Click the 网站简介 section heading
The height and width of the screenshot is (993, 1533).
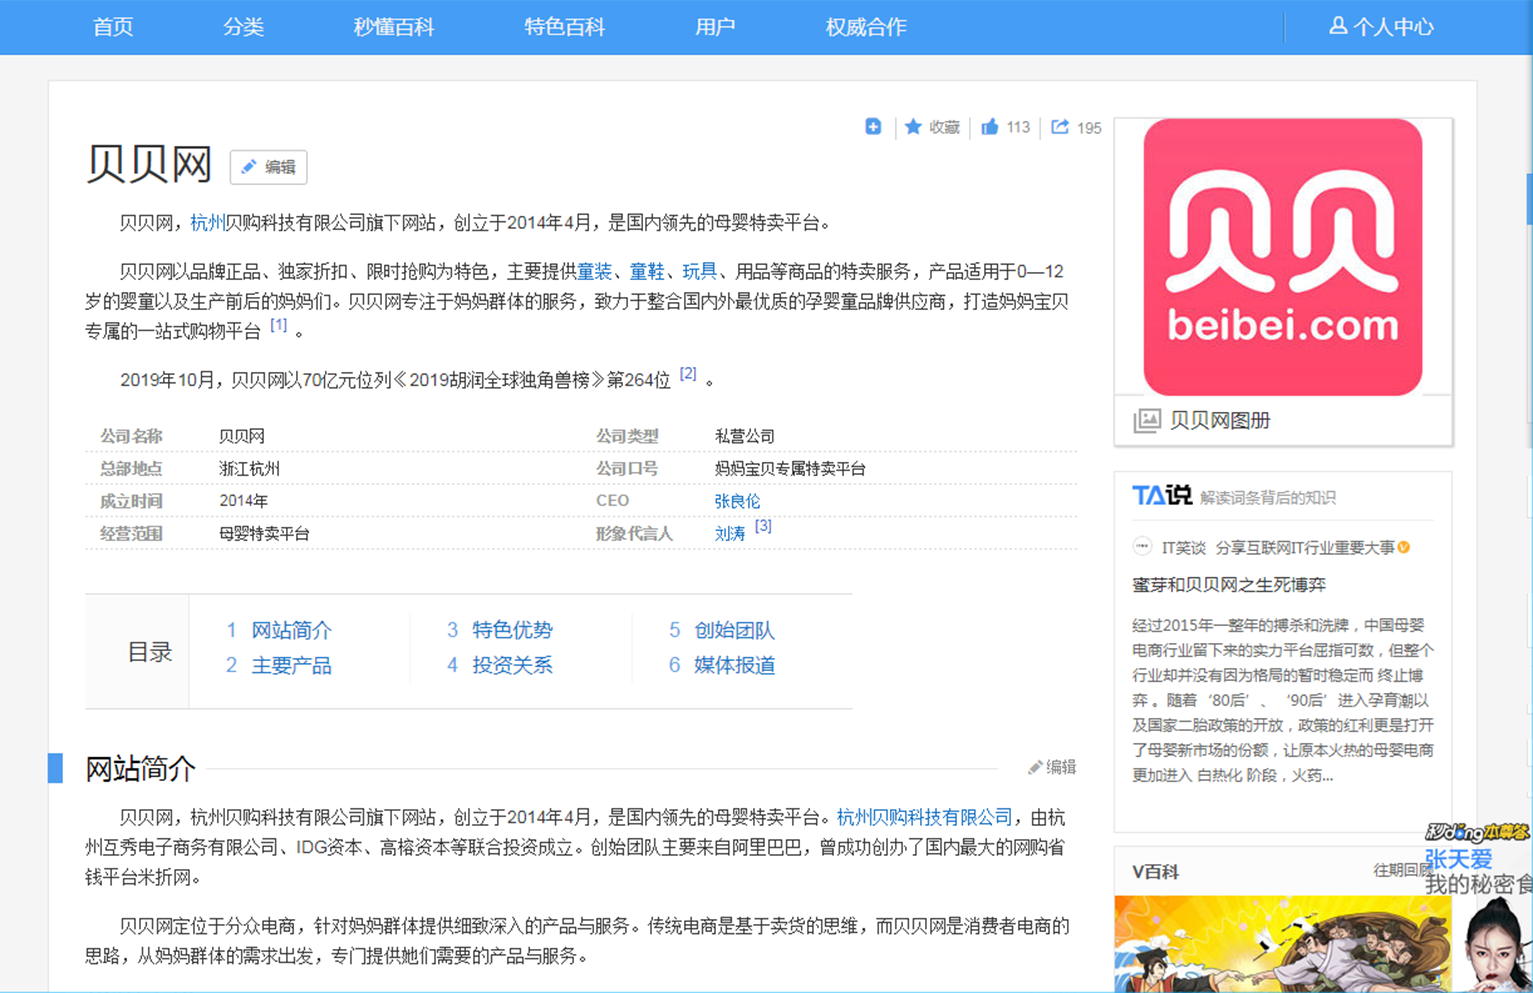click(140, 769)
